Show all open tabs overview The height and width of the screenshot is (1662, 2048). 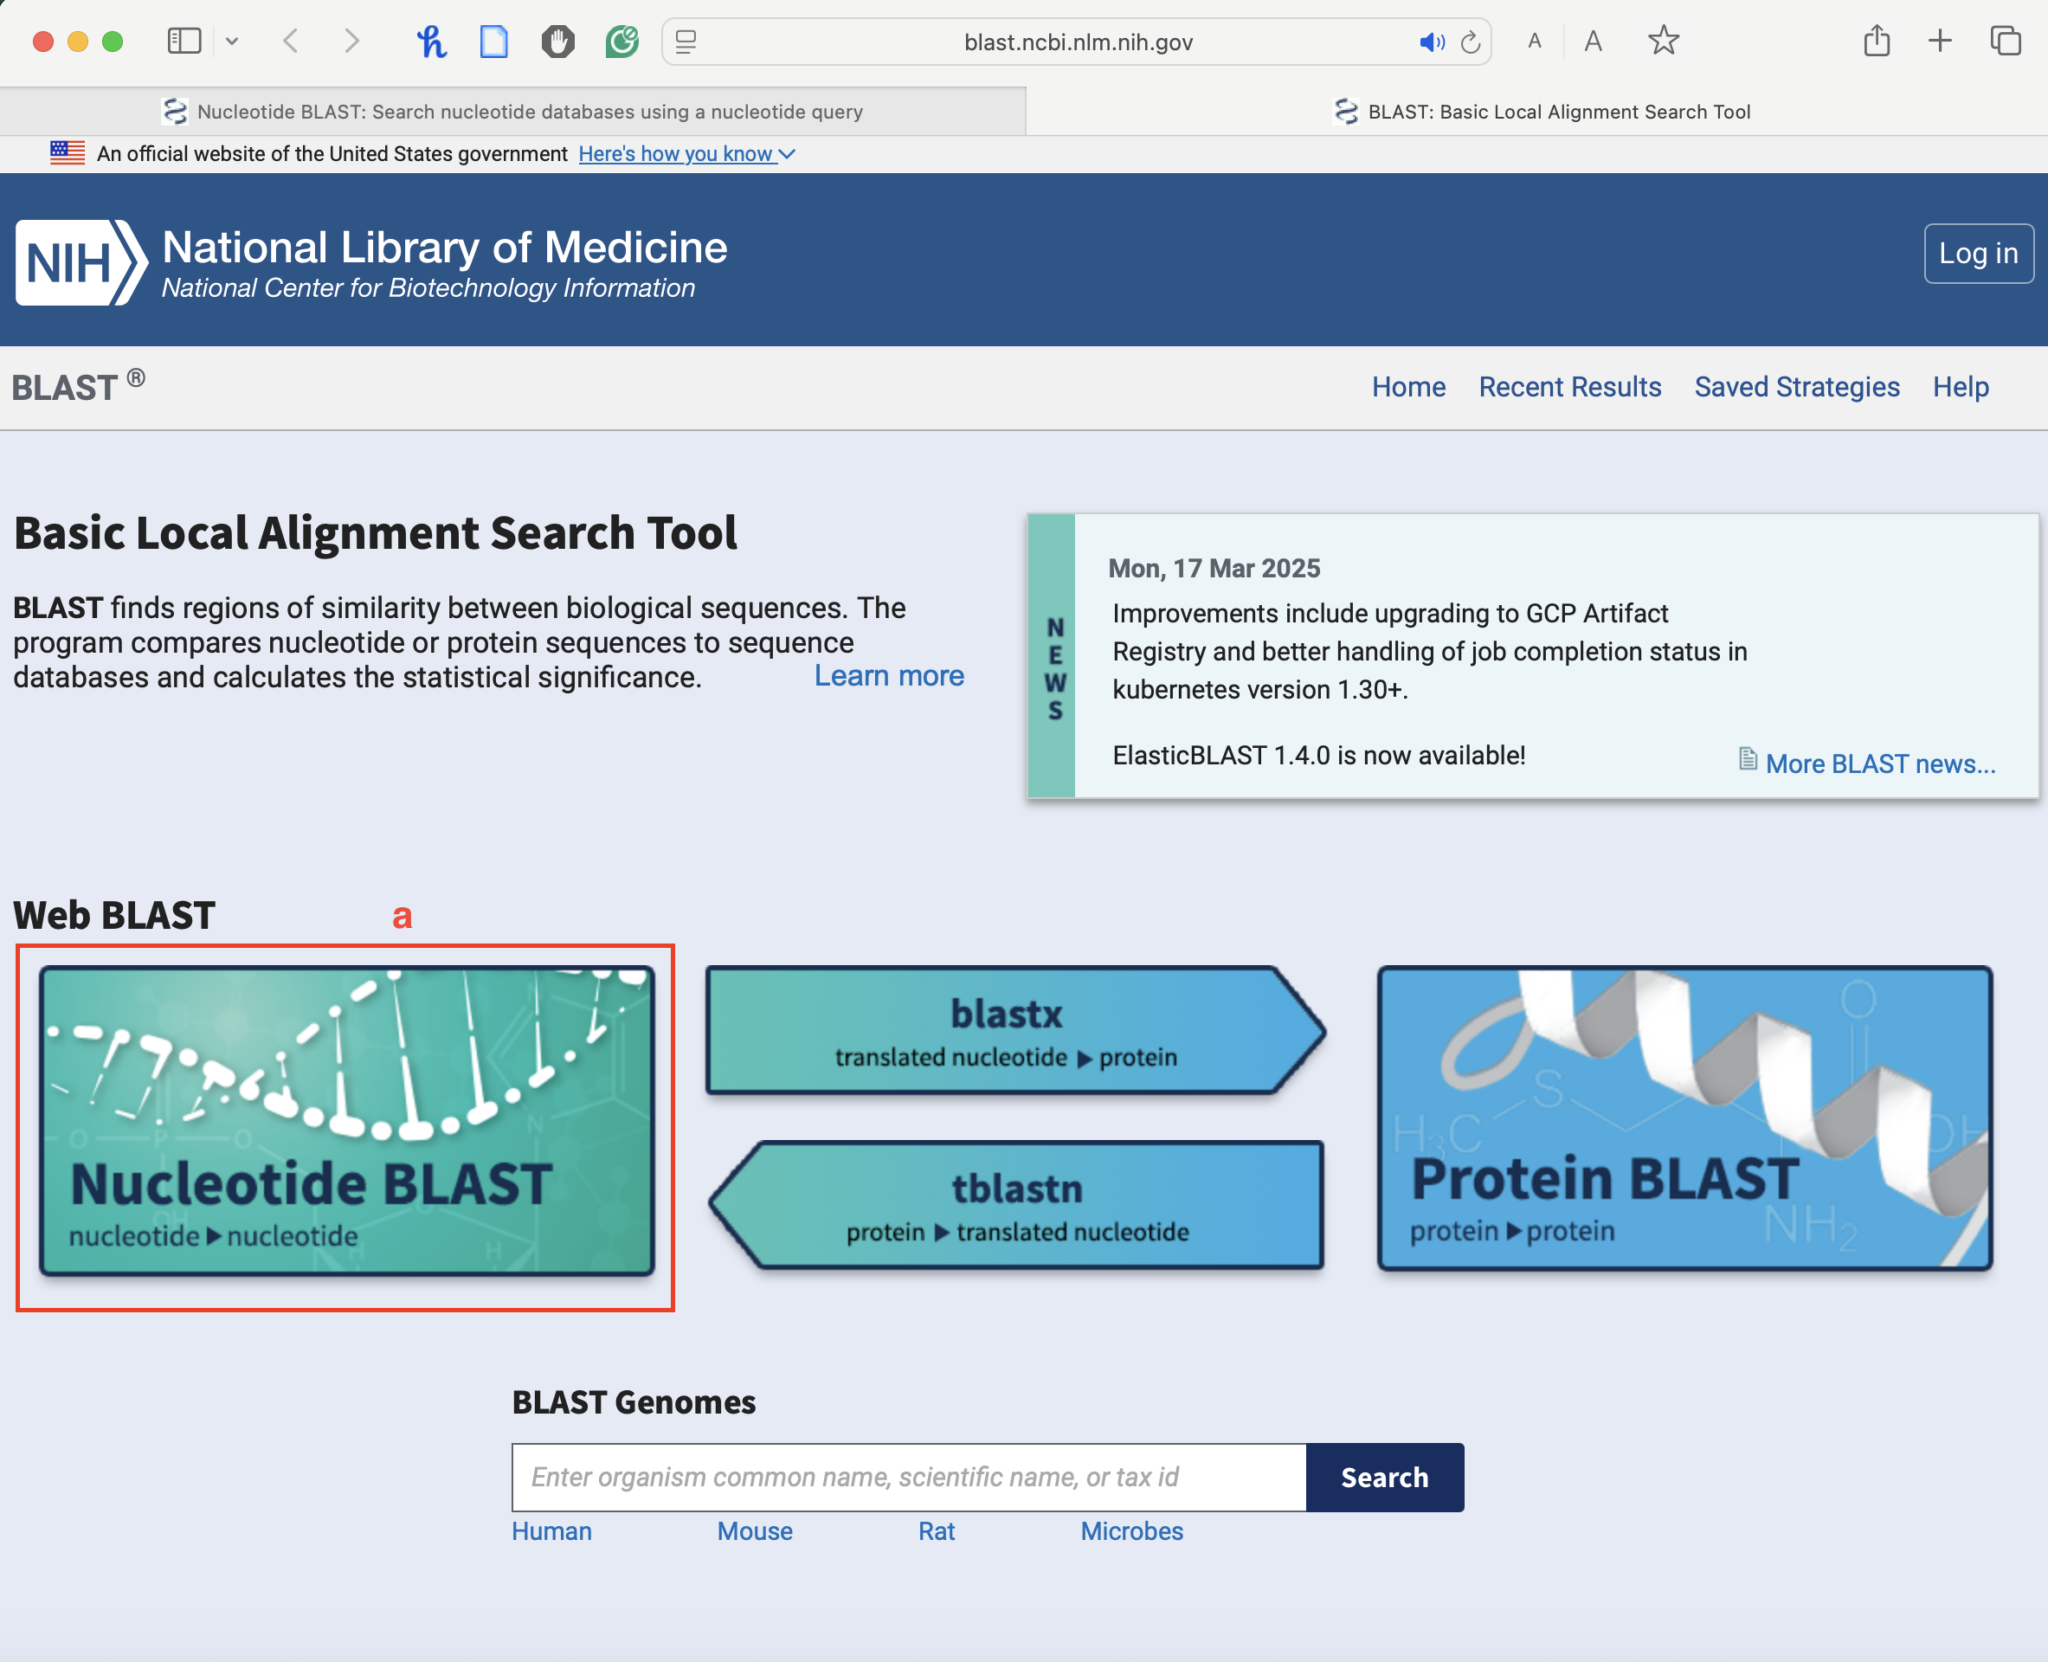pyautogui.click(x=2004, y=41)
